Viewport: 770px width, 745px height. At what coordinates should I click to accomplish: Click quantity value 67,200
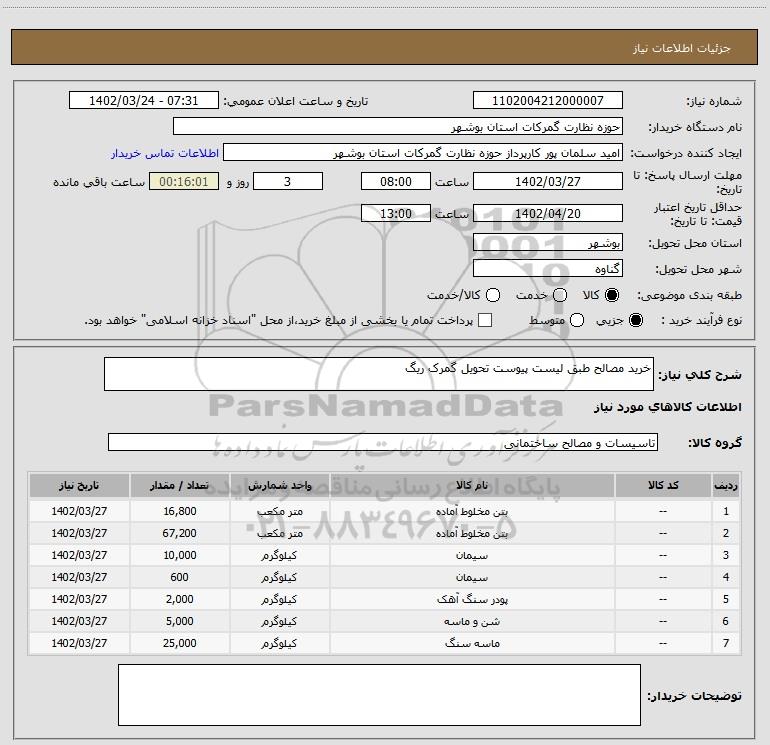pos(180,533)
